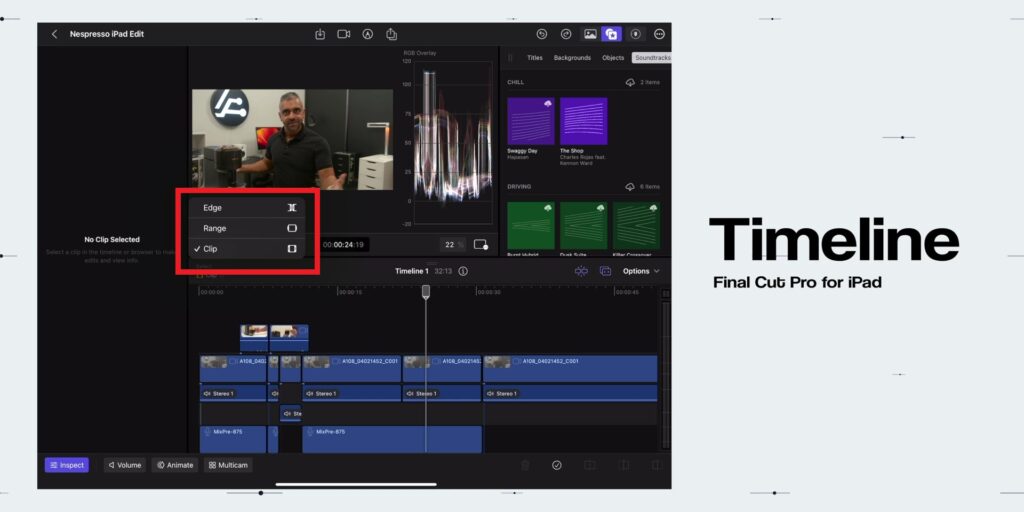Switch to the Backgrounds tab

click(x=572, y=57)
